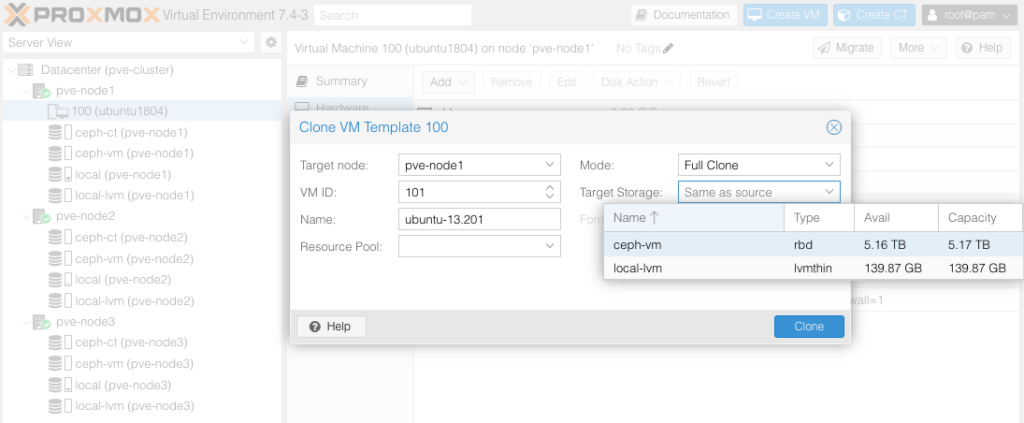Close the Clone VM Template dialog
Viewport: 1024px width, 423px height.
[834, 127]
